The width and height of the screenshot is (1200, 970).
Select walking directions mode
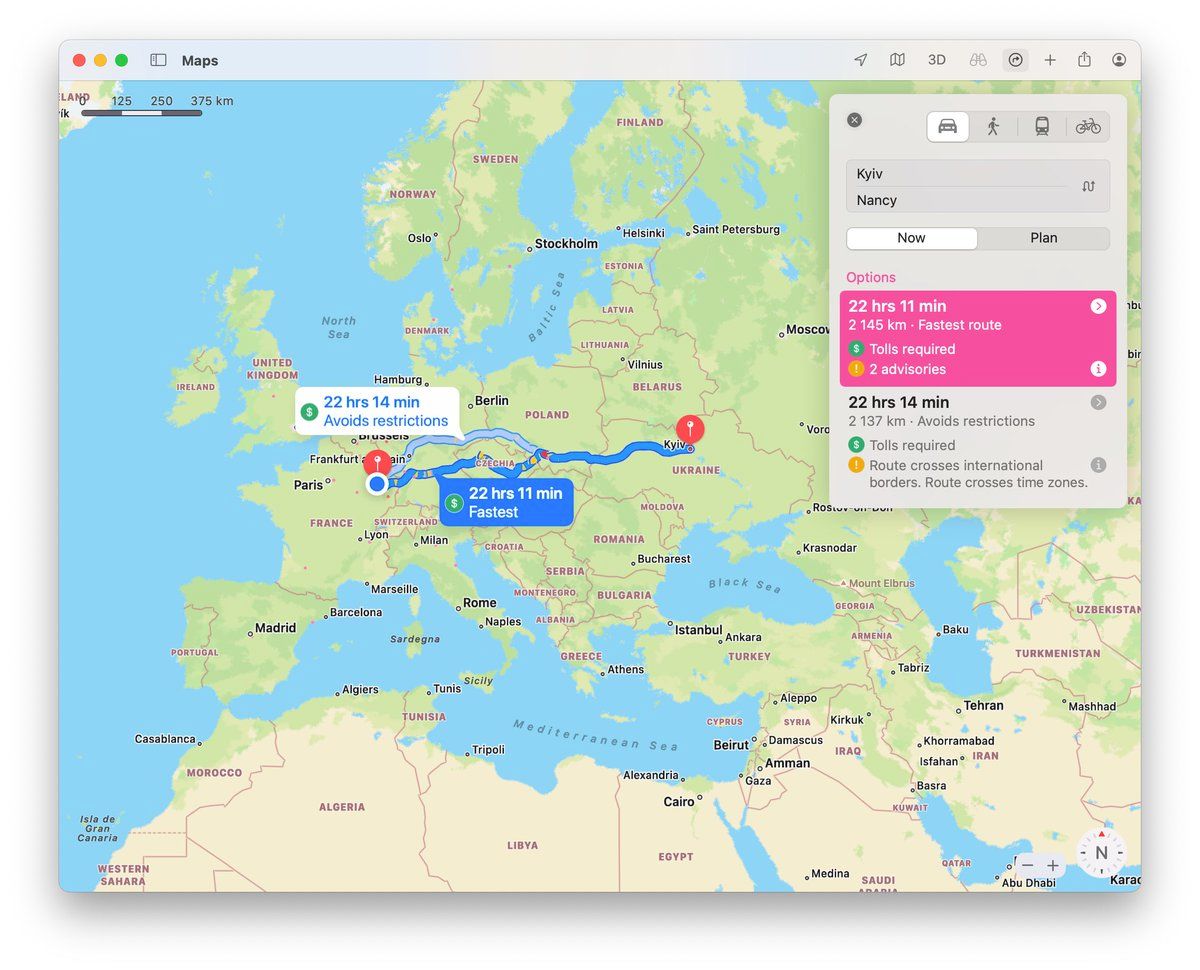point(993,126)
